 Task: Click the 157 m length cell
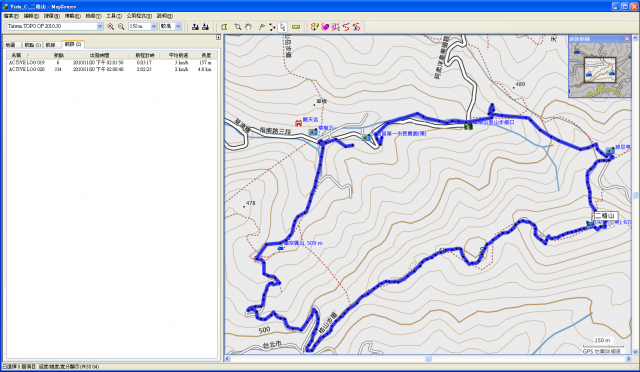tap(205, 63)
